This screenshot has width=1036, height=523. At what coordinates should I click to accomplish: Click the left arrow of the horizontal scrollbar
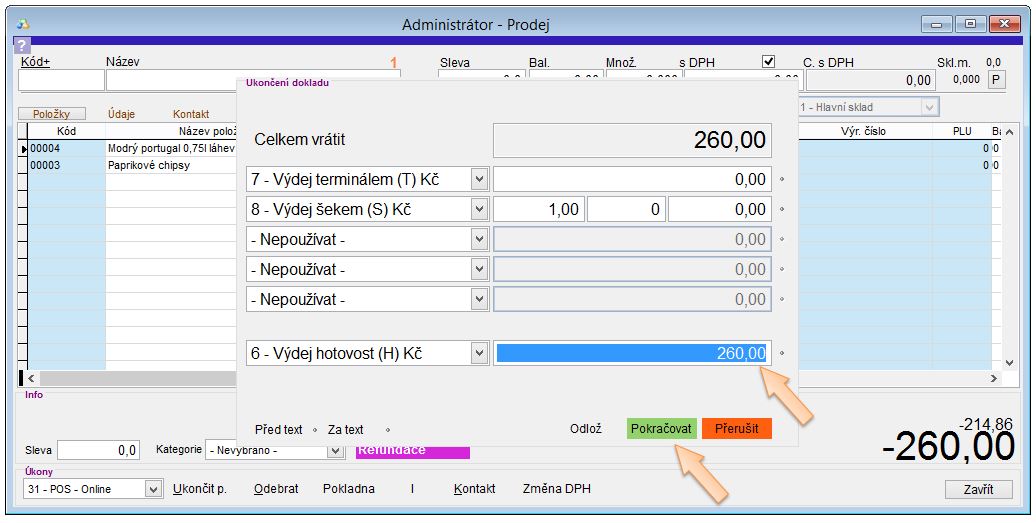[29, 379]
